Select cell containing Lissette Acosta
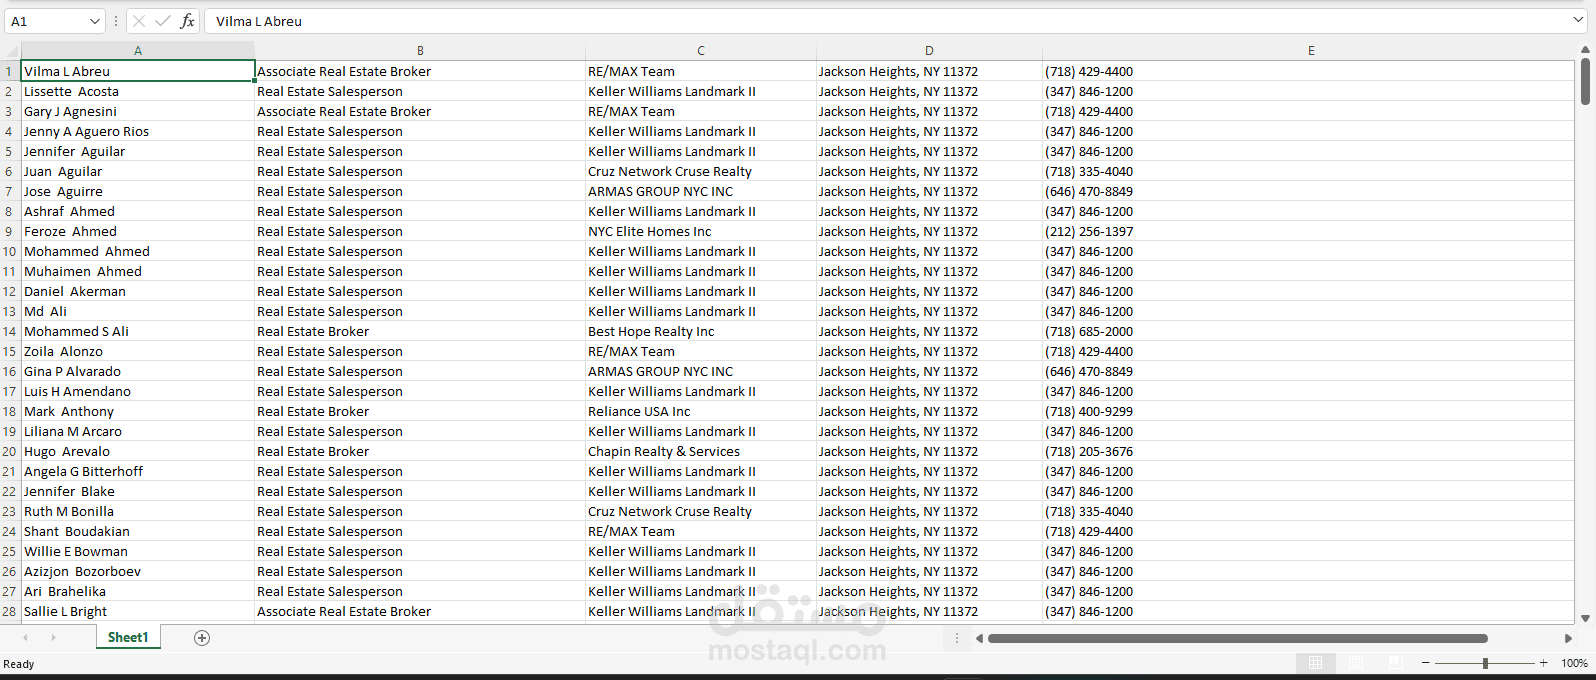 pyautogui.click(x=138, y=91)
